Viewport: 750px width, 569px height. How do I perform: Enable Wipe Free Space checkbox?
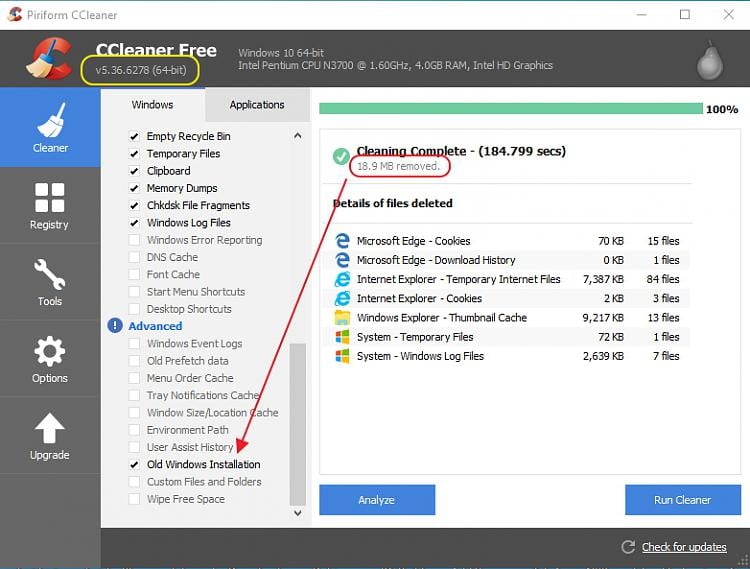(134, 499)
